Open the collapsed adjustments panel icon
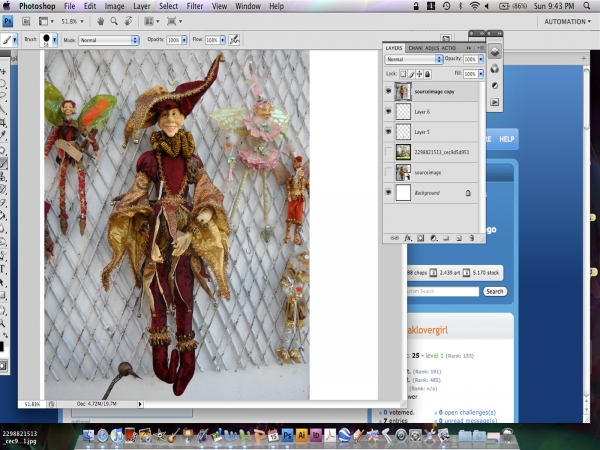The image size is (600, 450). pyautogui.click(x=494, y=85)
